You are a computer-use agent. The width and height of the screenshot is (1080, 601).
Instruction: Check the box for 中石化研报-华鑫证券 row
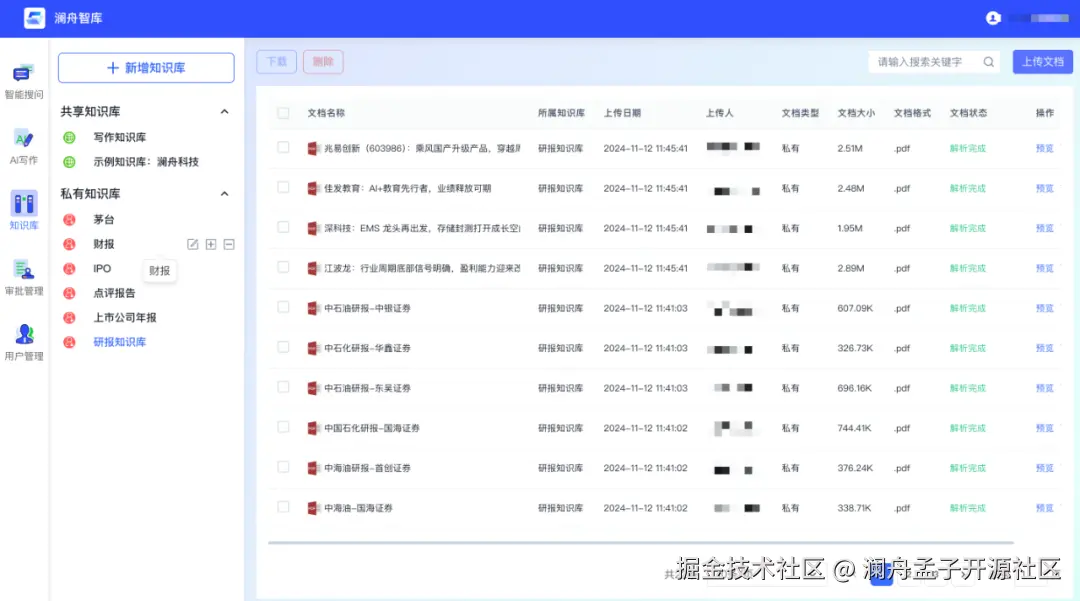pos(283,347)
